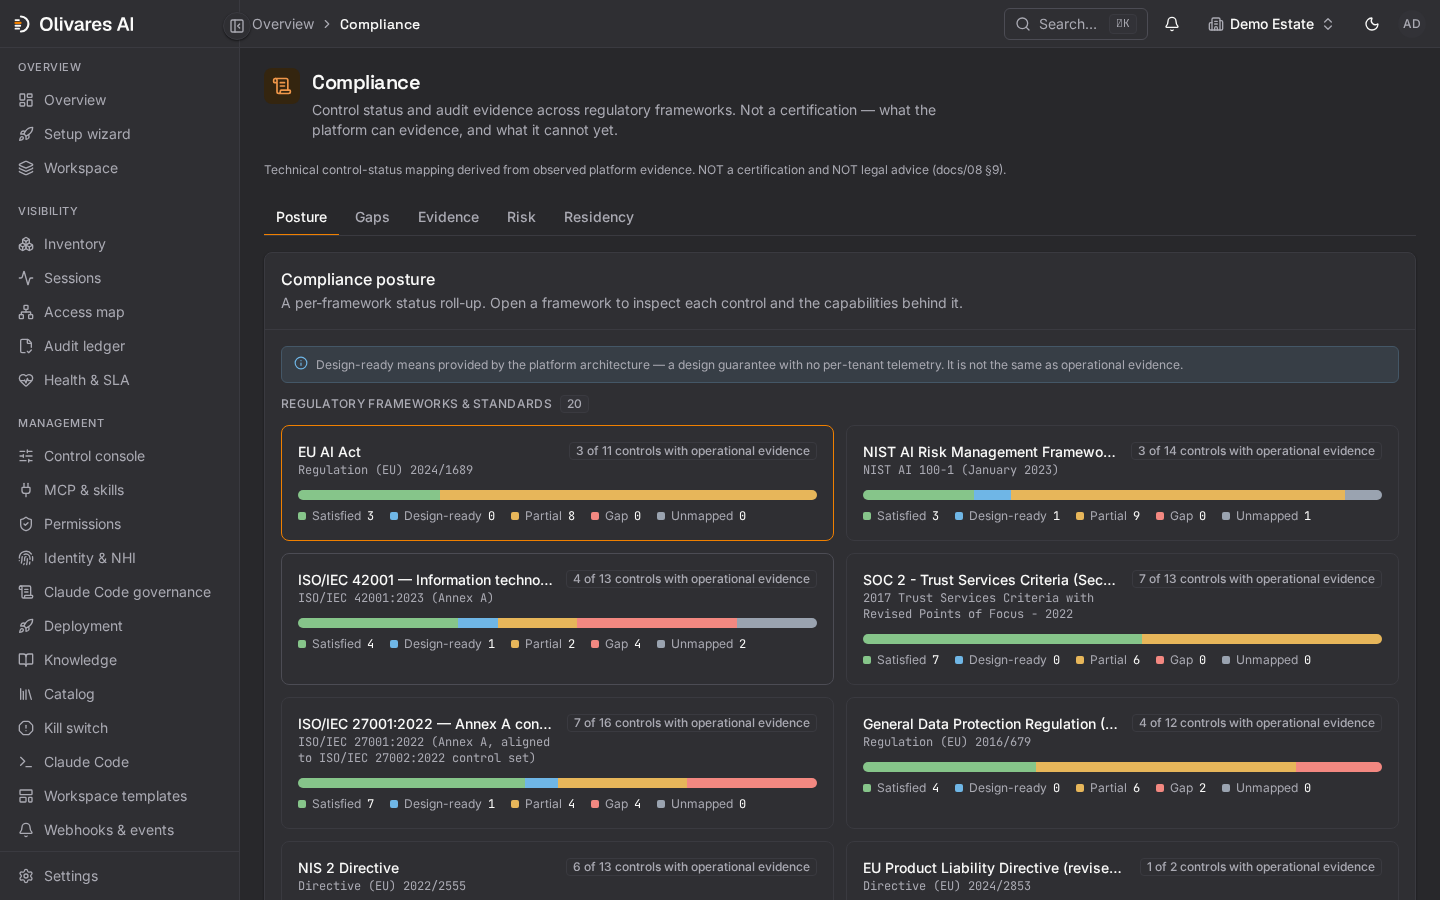Switch to the Residency tab
This screenshot has height=900, width=1440.
(x=599, y=217)
